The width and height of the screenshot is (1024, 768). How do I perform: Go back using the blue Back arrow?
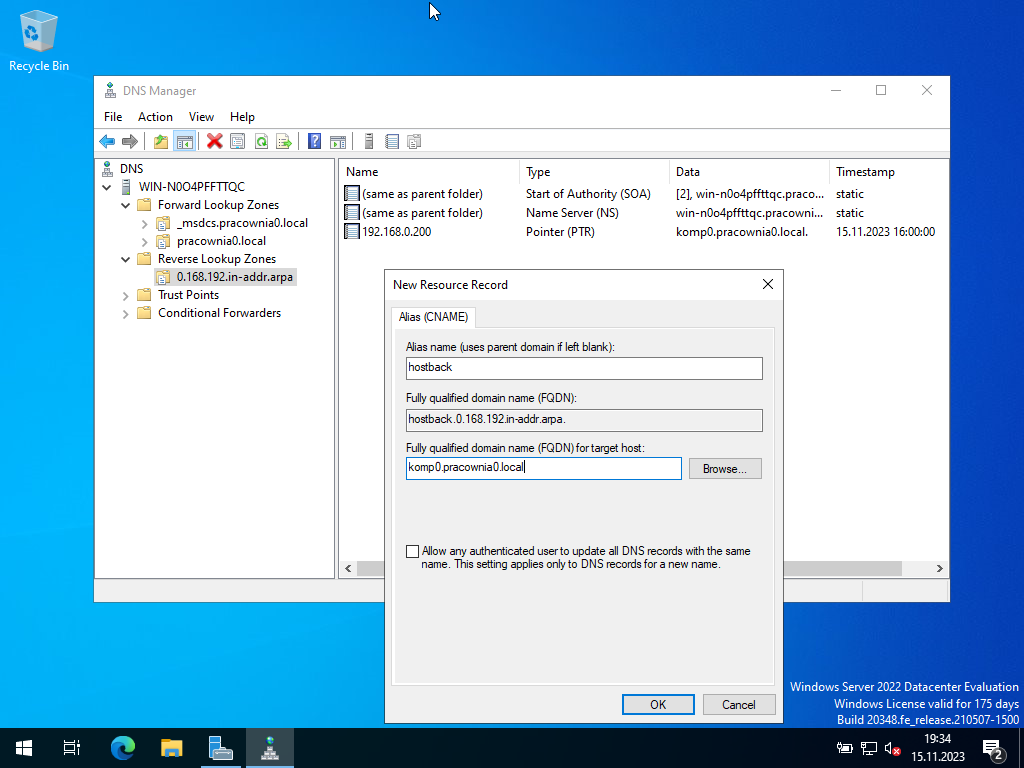point(107,141)
